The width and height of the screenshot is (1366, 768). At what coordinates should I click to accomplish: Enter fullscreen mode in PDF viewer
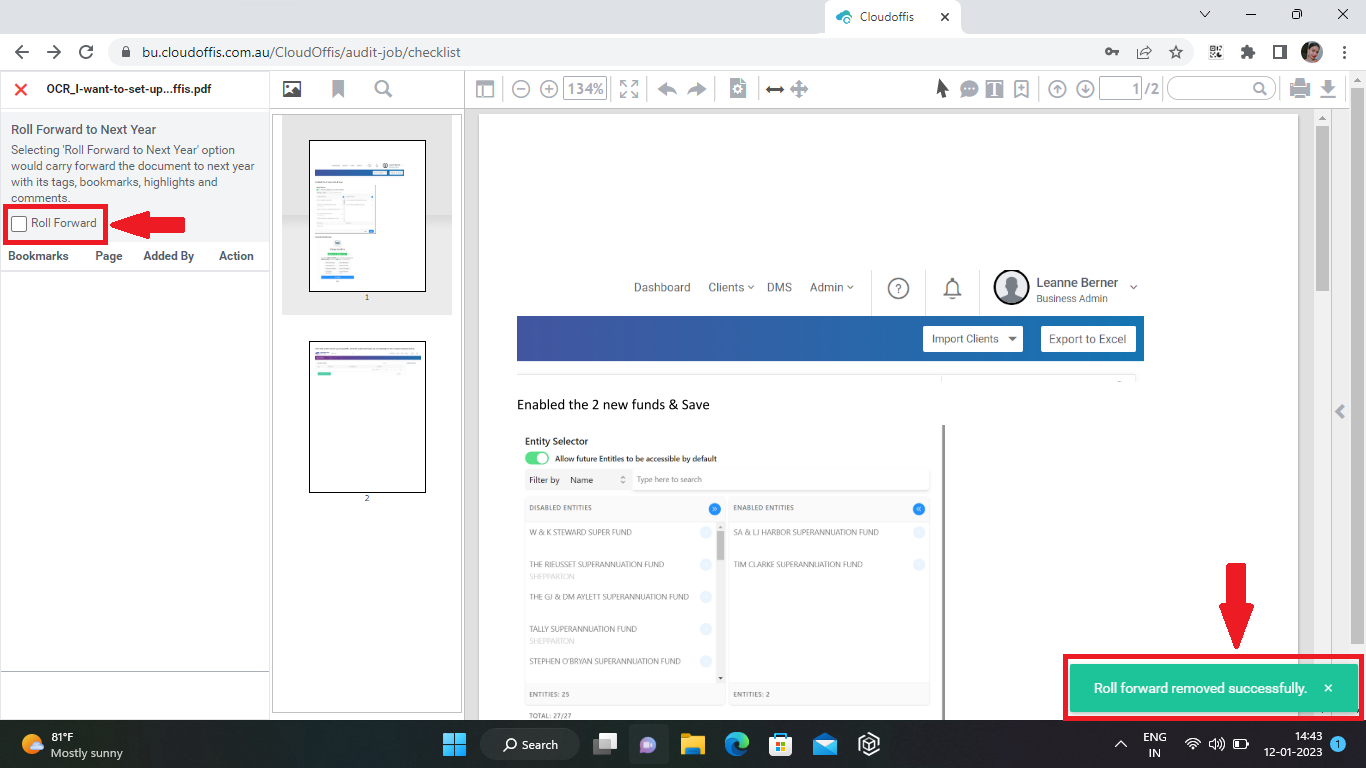[x=629, y=89]
